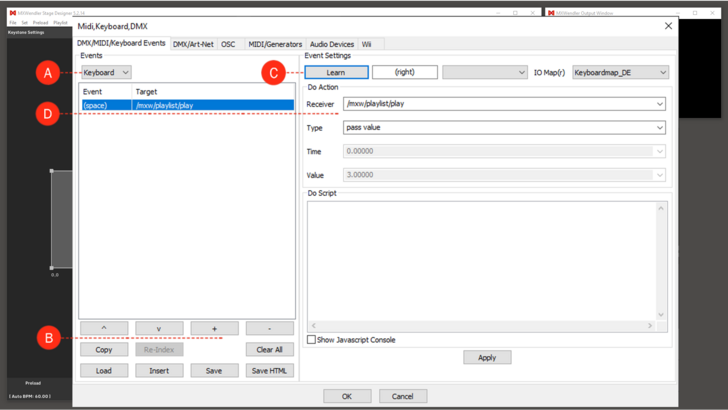
Task: Enable Show Javascript Console checkbox
Action: (x=311, y=340)
